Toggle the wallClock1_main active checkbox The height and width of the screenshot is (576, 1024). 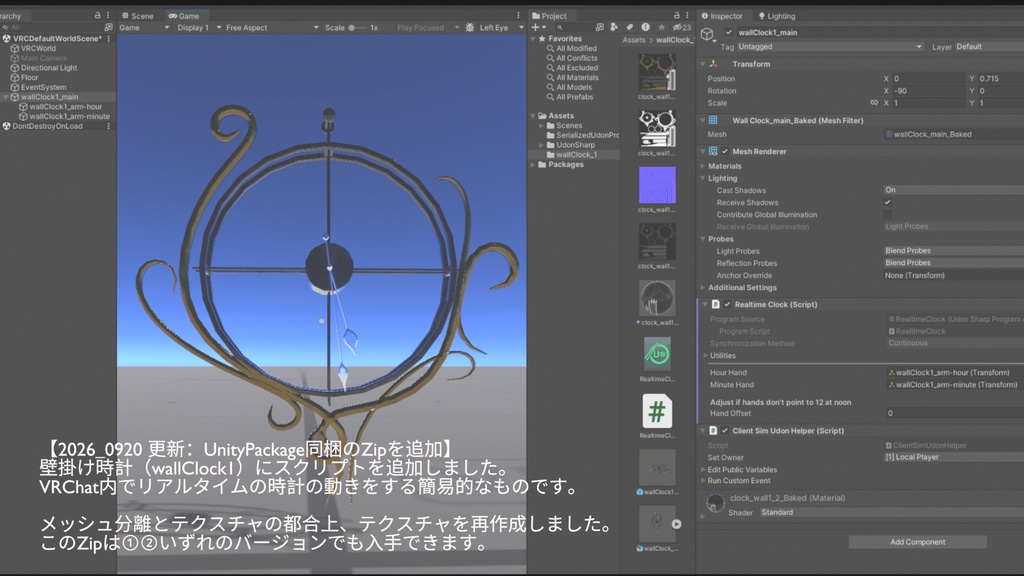729,32
